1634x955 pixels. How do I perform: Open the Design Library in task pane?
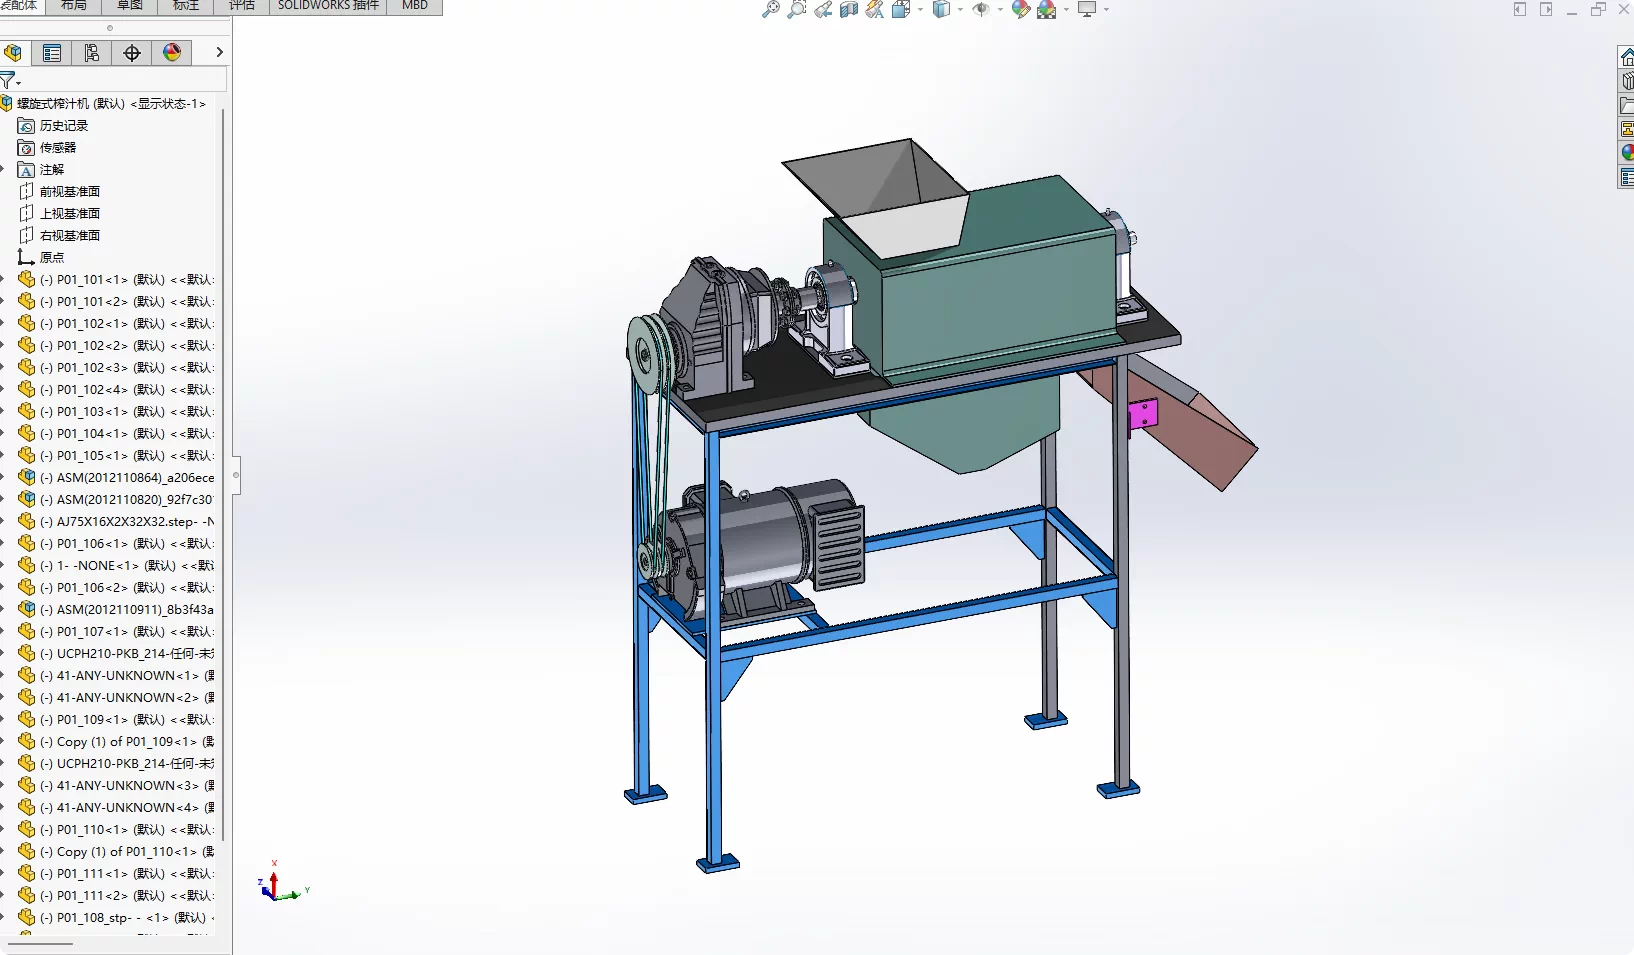coord(1627,81)
